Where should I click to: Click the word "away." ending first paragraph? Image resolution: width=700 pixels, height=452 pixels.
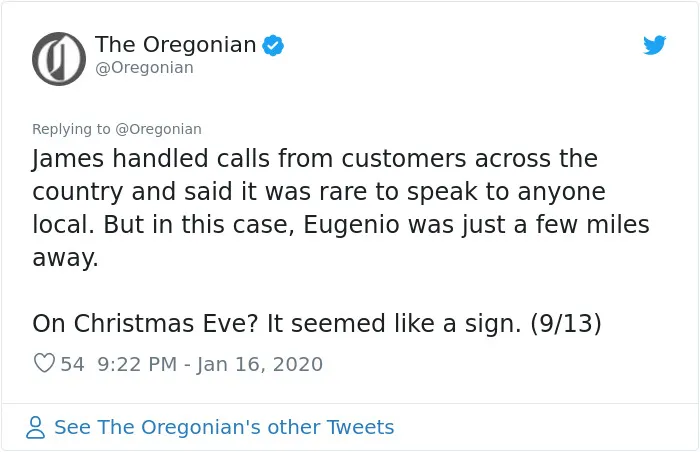click(65, 258)
